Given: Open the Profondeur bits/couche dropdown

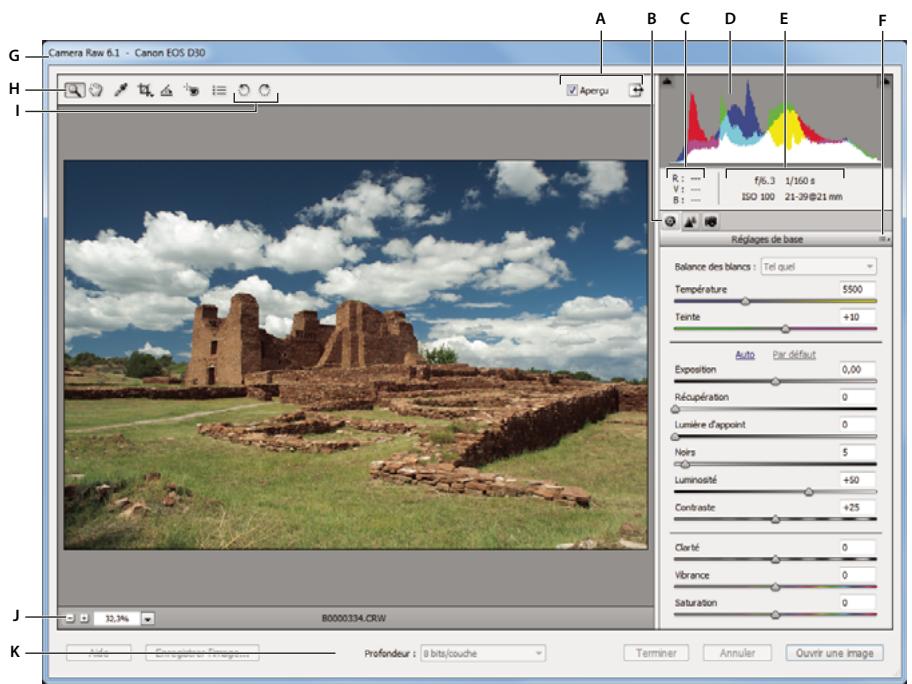Looking at the screenshot, I should tap(483, 653).
